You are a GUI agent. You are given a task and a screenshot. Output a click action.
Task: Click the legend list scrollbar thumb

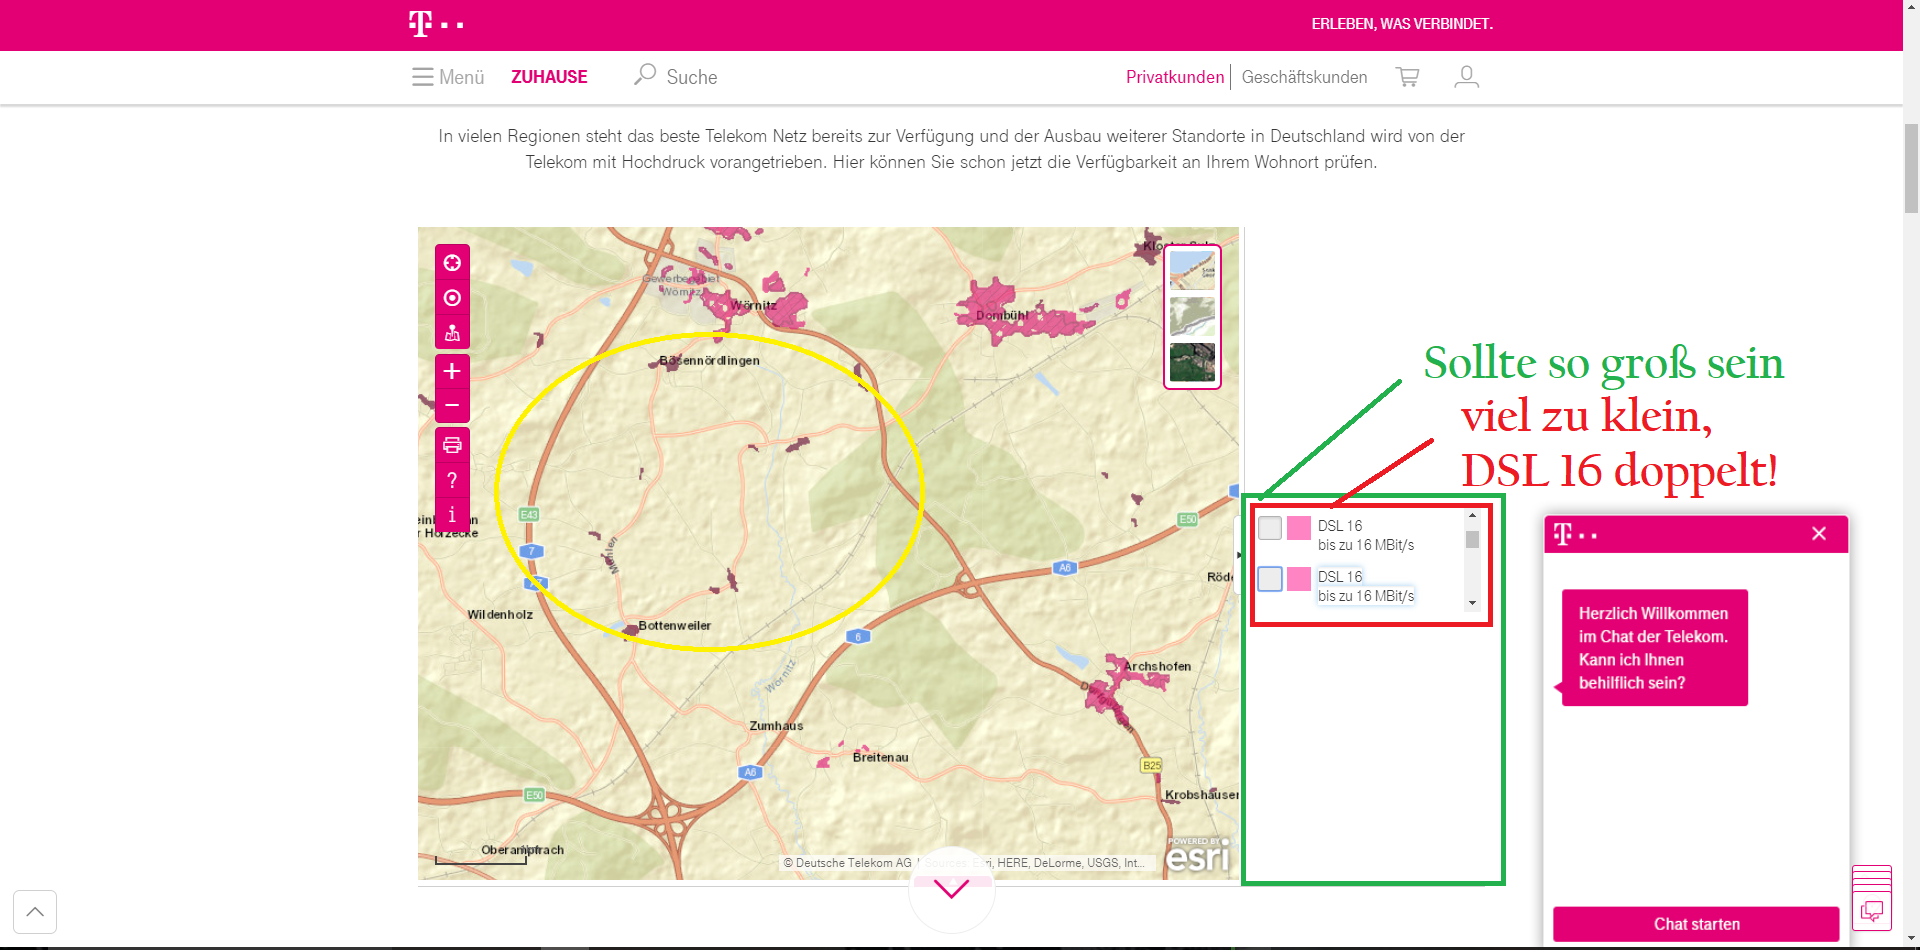(1472, 539)
